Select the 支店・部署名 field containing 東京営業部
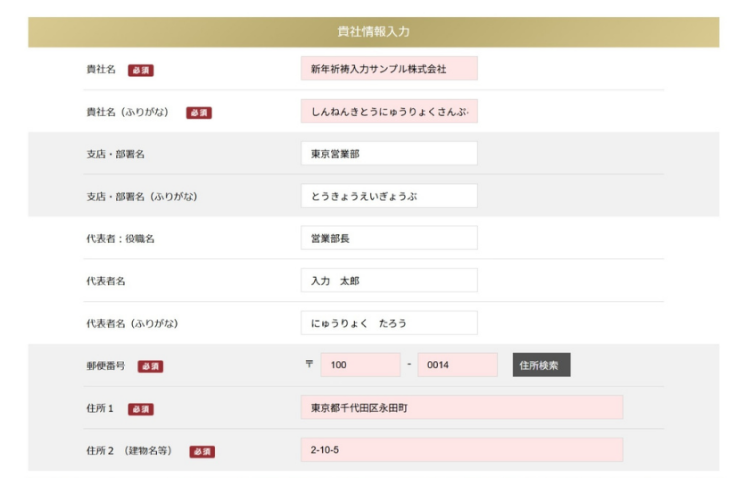This screenshot has height=478, width=750. pos(388,154)
